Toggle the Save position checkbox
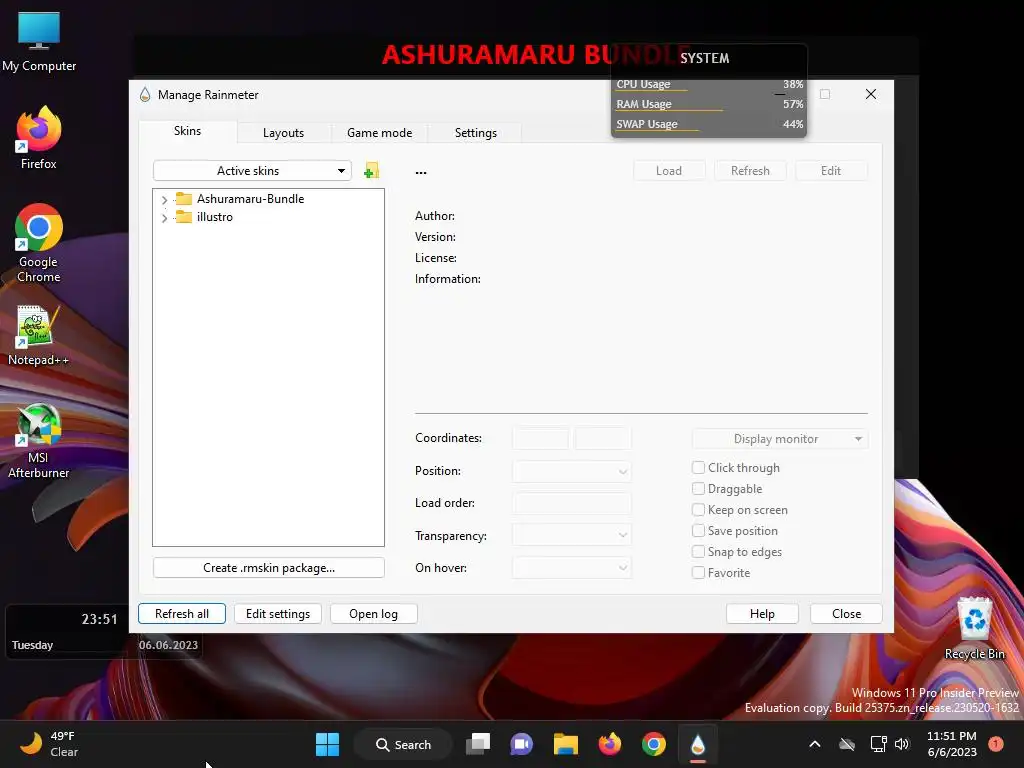Image resolution: width=1024 pixels, height=768 pixels. coord(698,530)
